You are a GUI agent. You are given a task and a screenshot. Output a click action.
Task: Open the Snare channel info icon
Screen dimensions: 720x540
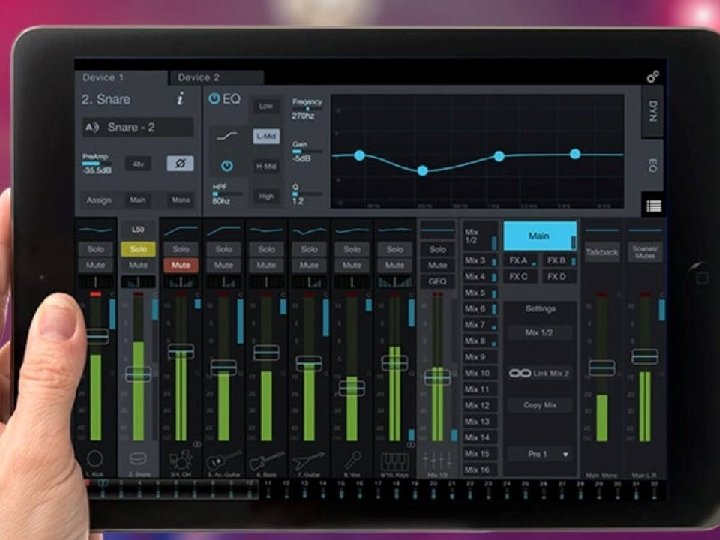[x=181, y=98]
